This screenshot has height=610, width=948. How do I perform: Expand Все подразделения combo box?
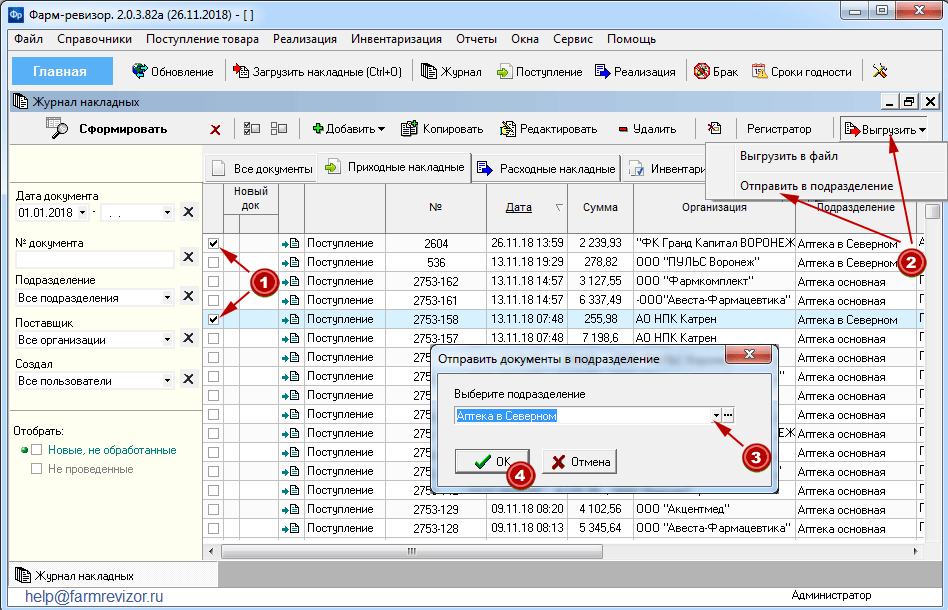[167, 297]
